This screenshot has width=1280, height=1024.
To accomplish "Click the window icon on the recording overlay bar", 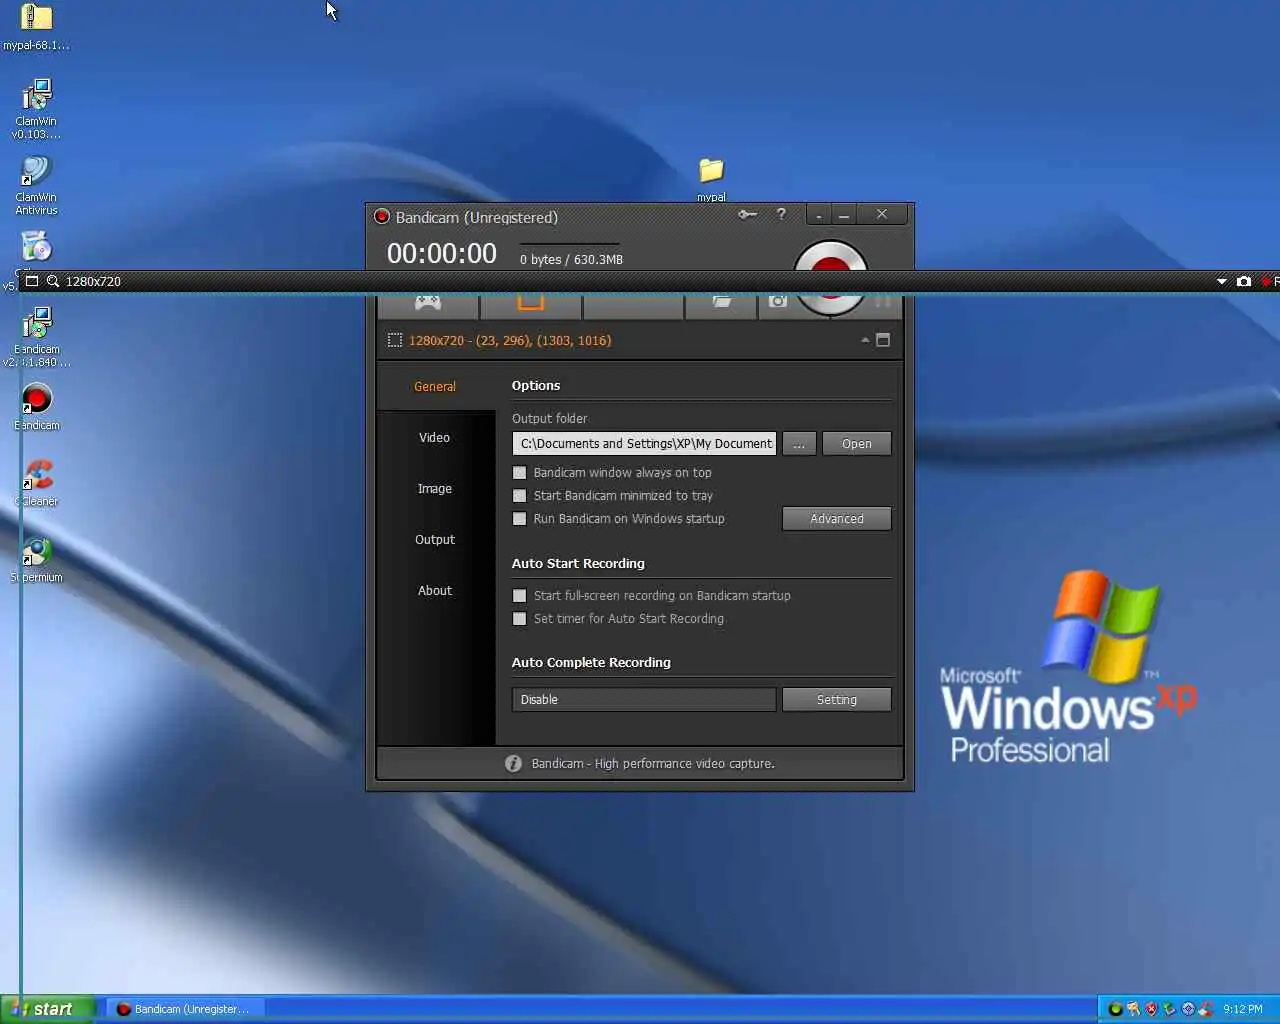I will point(32,281).
